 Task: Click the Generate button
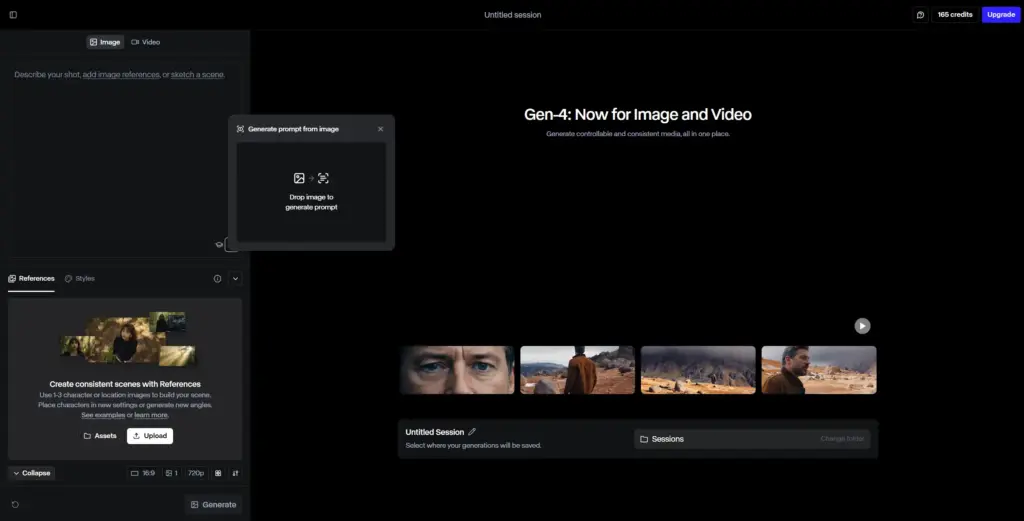click(x=214, y=504)
